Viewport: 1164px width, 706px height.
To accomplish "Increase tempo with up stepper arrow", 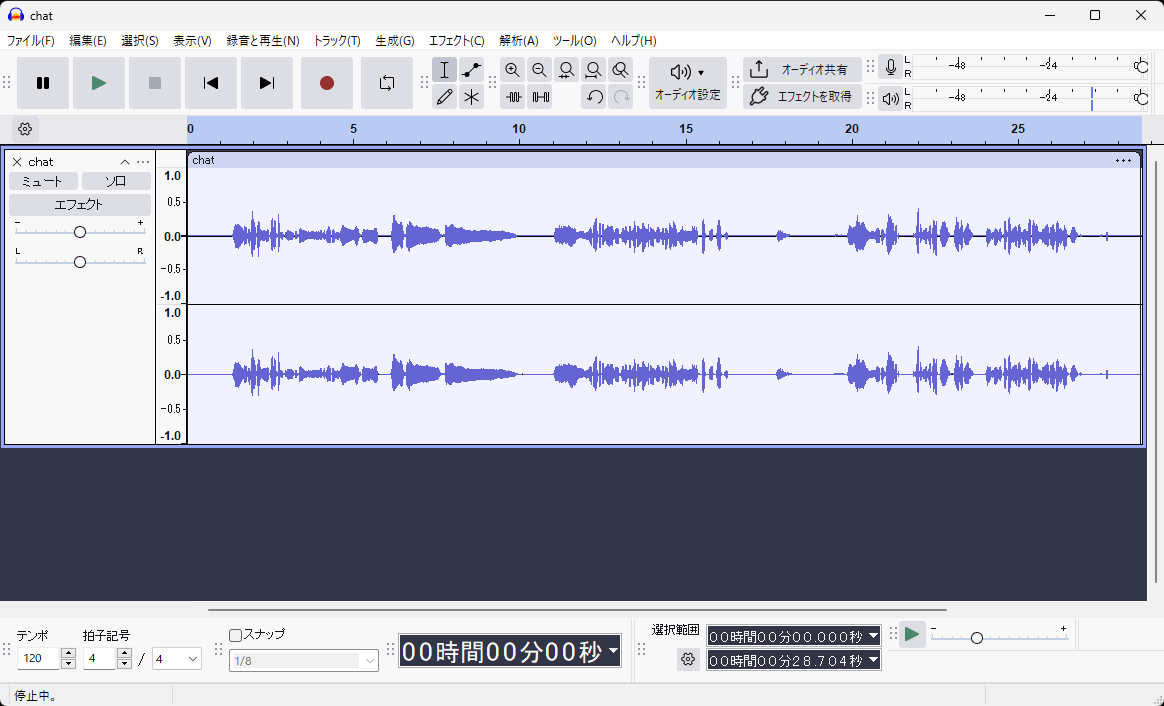I will (x=68, y=653).
